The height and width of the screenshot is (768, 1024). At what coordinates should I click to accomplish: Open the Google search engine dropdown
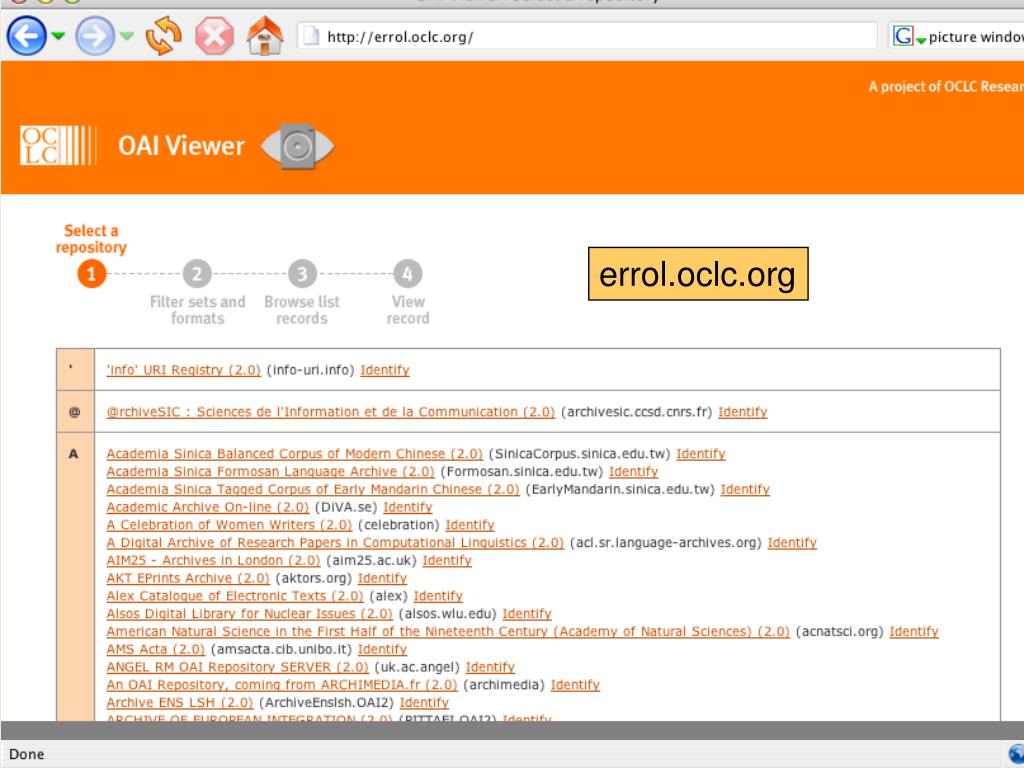[x=909, y=36]
